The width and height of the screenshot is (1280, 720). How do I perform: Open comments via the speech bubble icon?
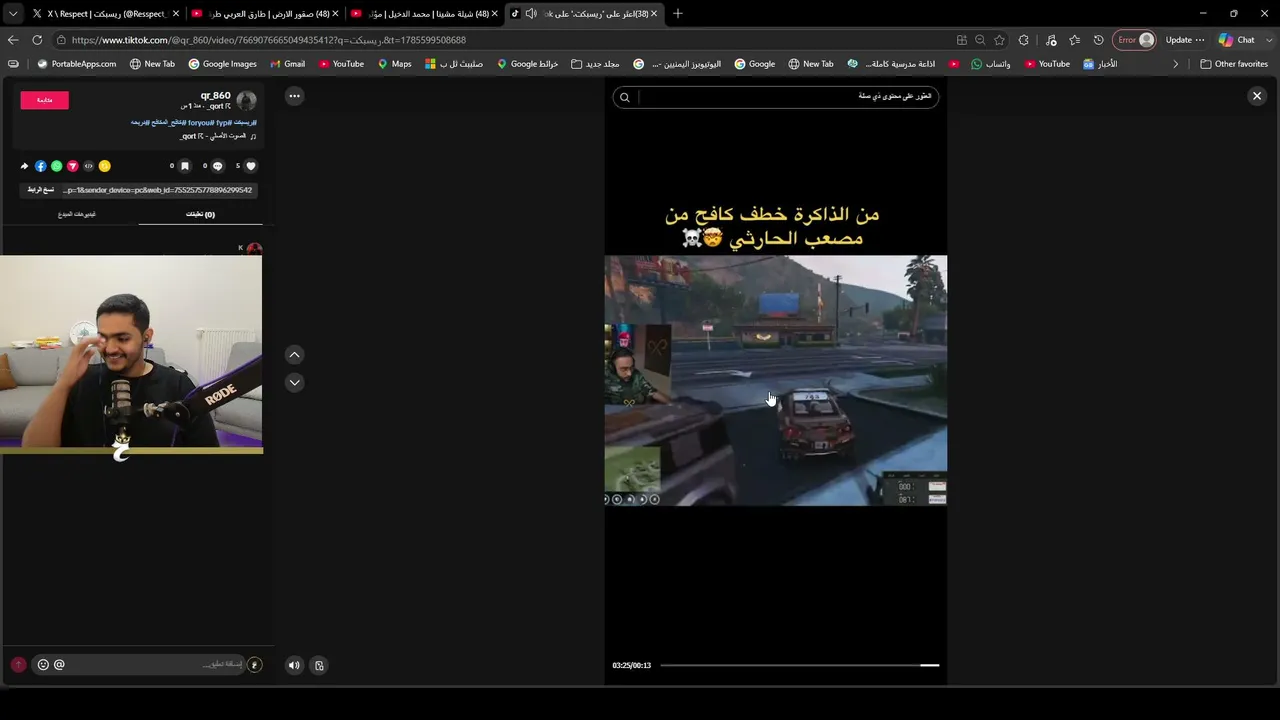217,166
